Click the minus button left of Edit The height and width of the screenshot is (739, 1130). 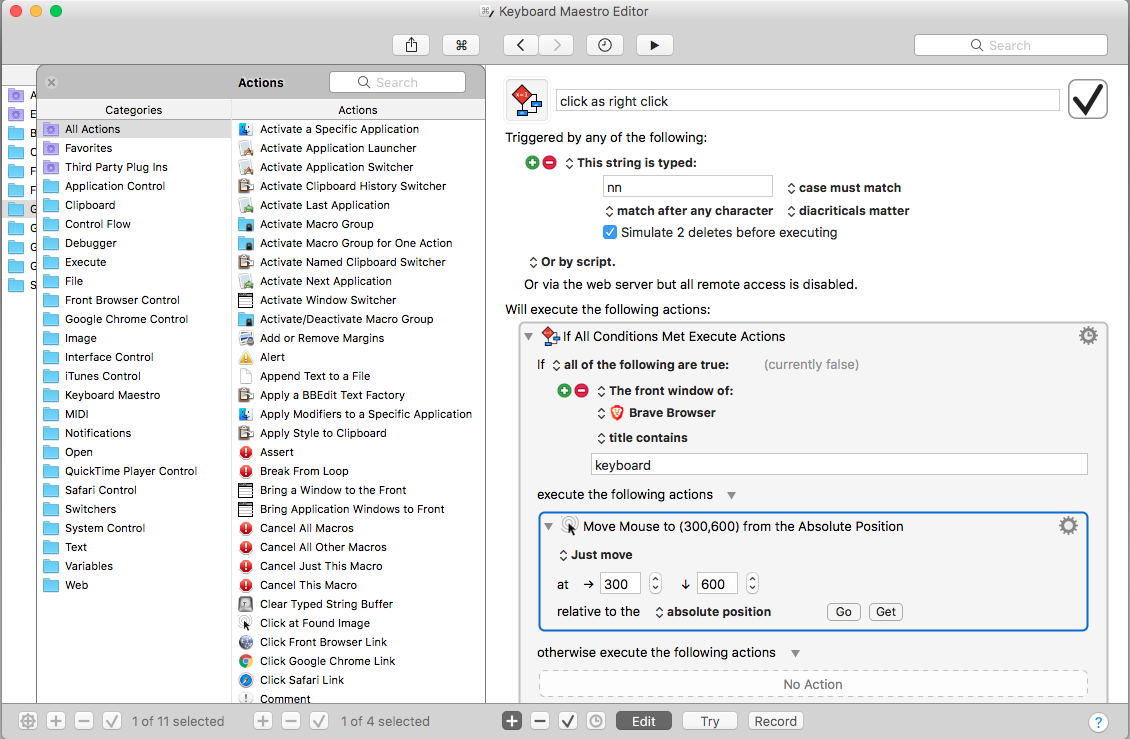pos(540,721)
